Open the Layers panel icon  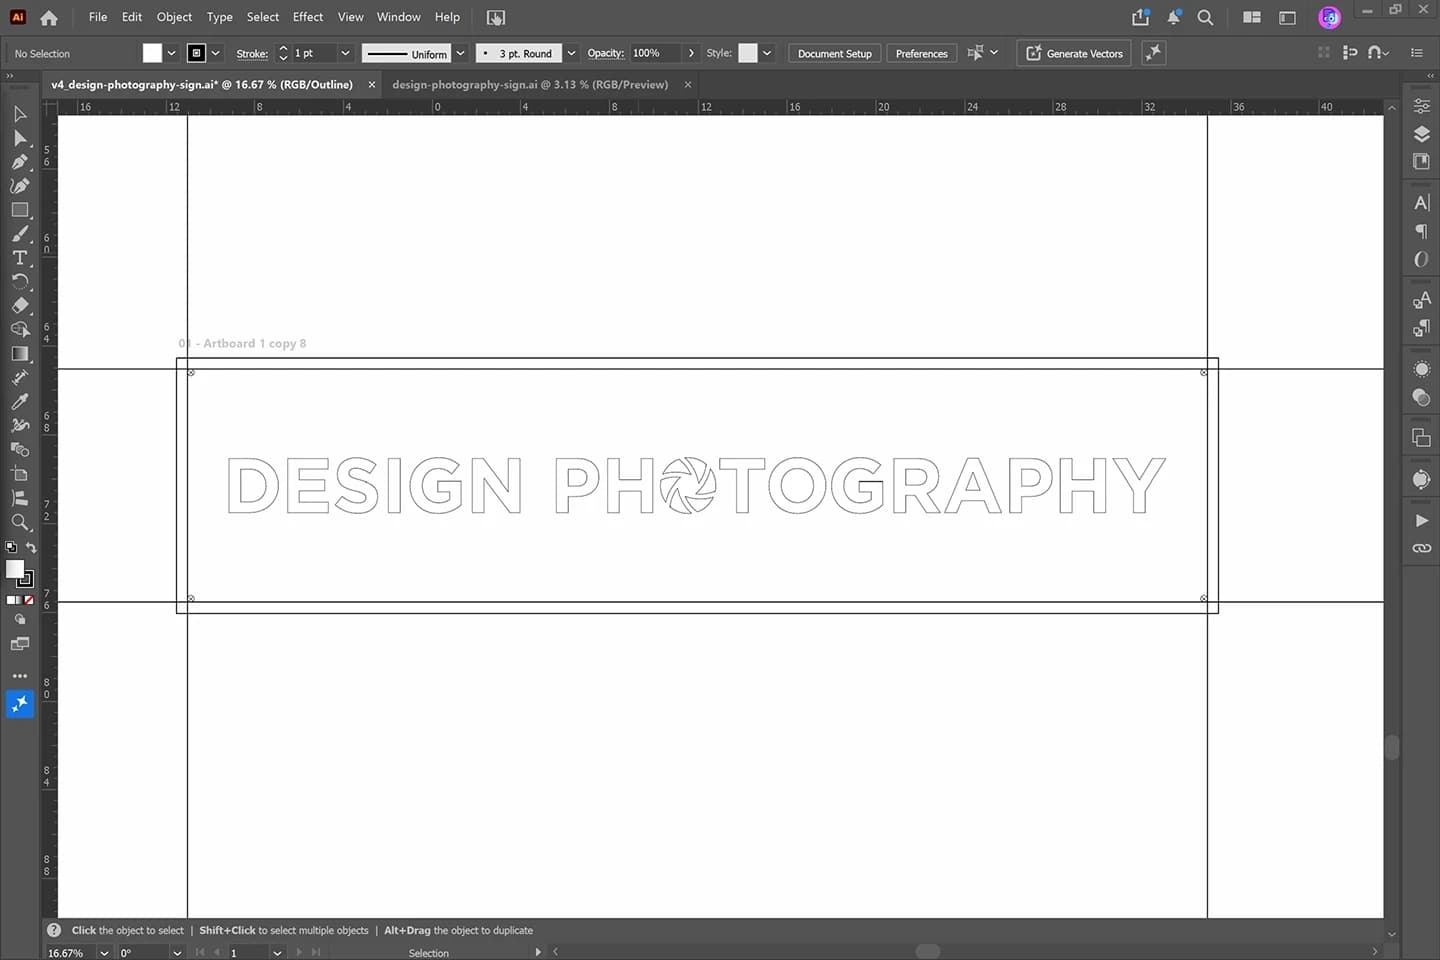coord(1421,134)
